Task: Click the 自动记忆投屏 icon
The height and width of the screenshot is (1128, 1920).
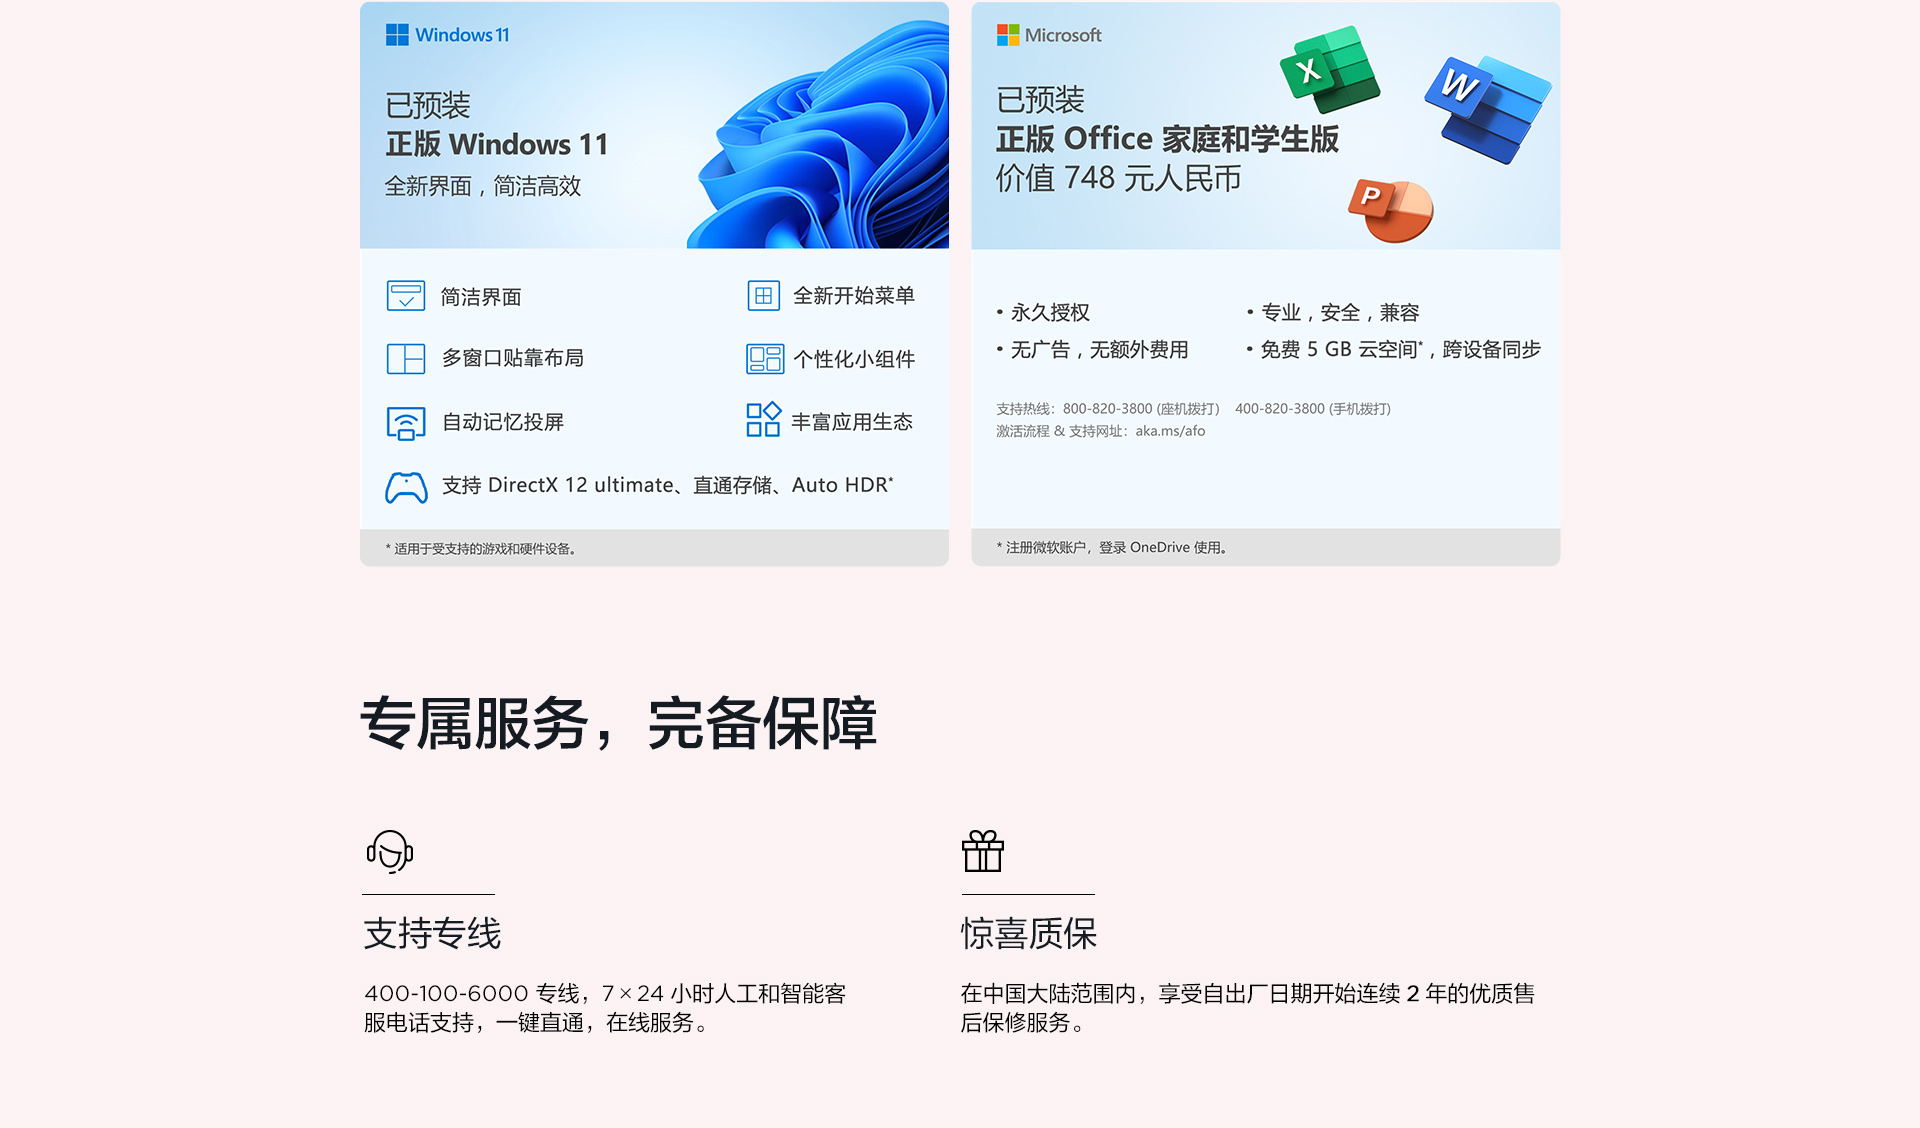Action: pyautogui.click(x=406, y=423)
